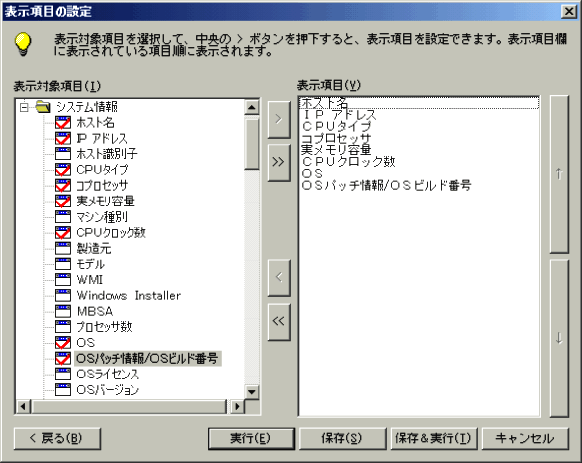Select CPUタイプ in the left tree
The height and width of the screenshot is (463, 582).
(x=102, y=170)
